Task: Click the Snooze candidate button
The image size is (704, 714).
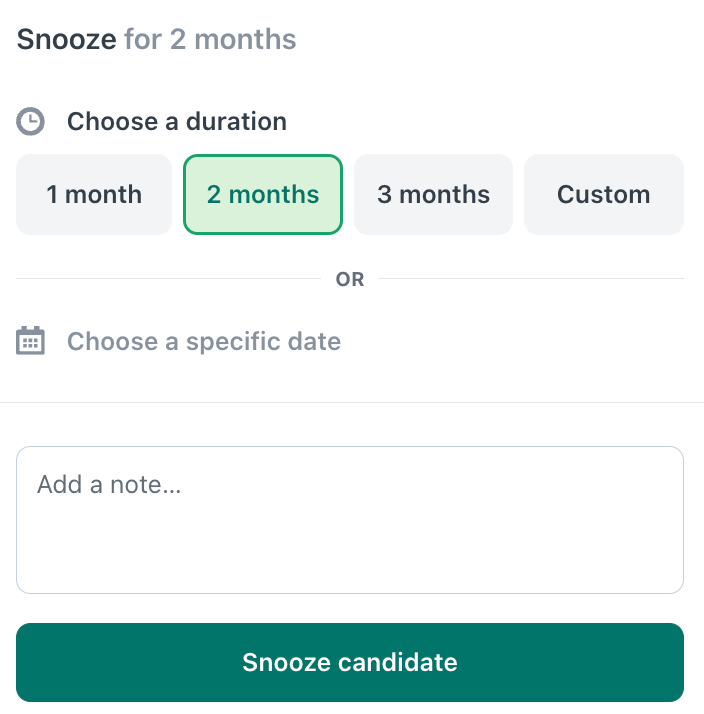Action: (350, 663)
